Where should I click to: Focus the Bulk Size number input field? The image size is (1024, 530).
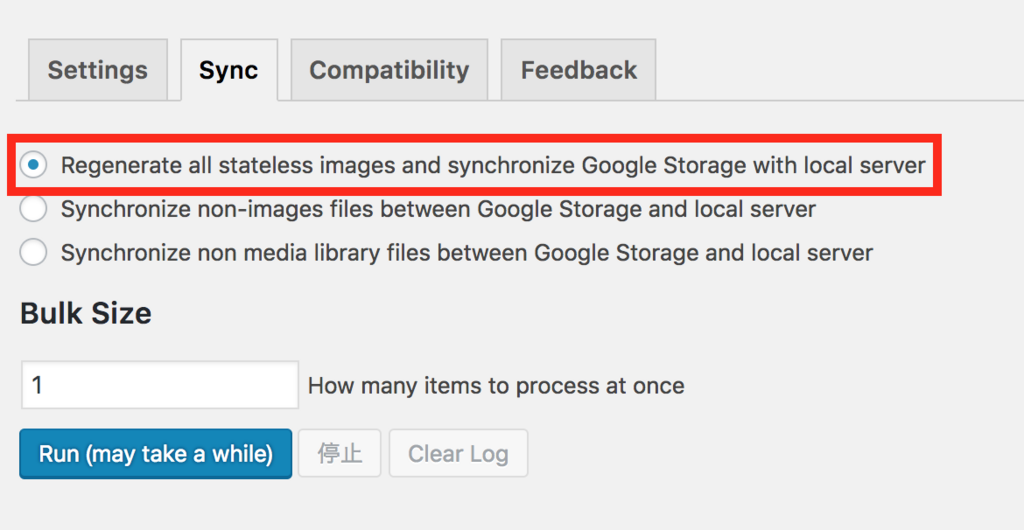[x=160, y=385]
